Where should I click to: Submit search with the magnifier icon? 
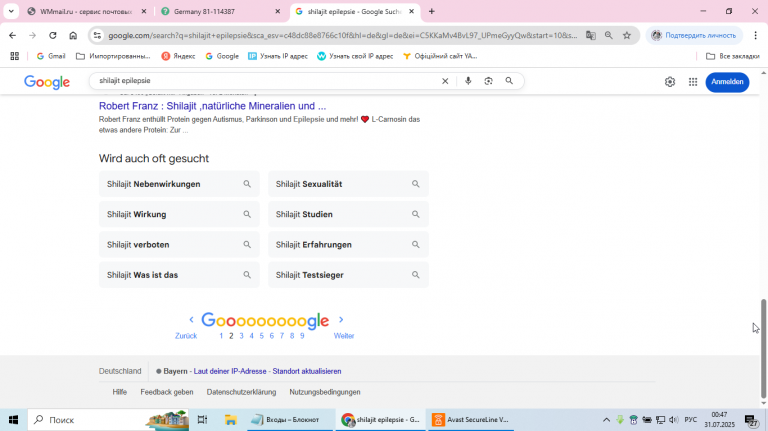click(x=509, y=81)
